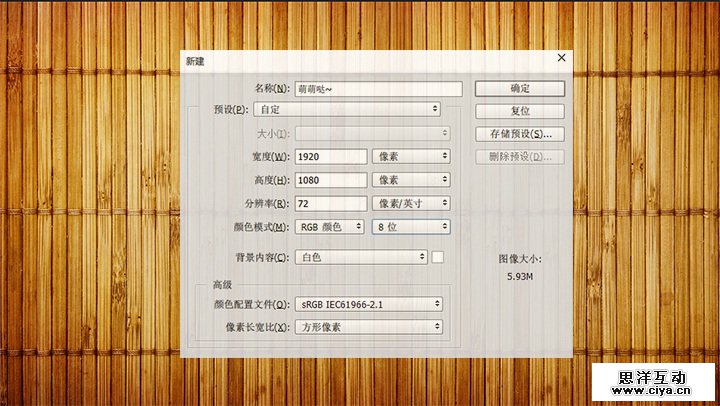This screenshot has width=720, height=406.
Task: Click the 新建 dialog title
Action: click(195, 62)
